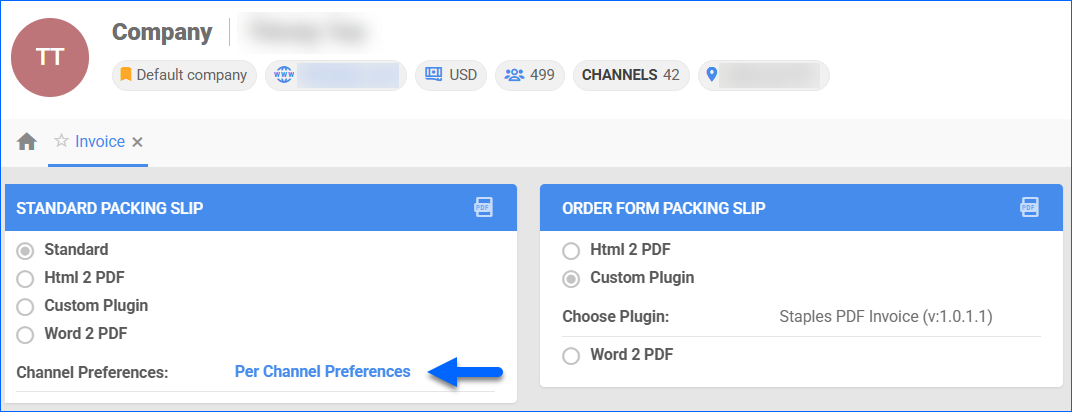Click the location pin chip

coord(763,75)
